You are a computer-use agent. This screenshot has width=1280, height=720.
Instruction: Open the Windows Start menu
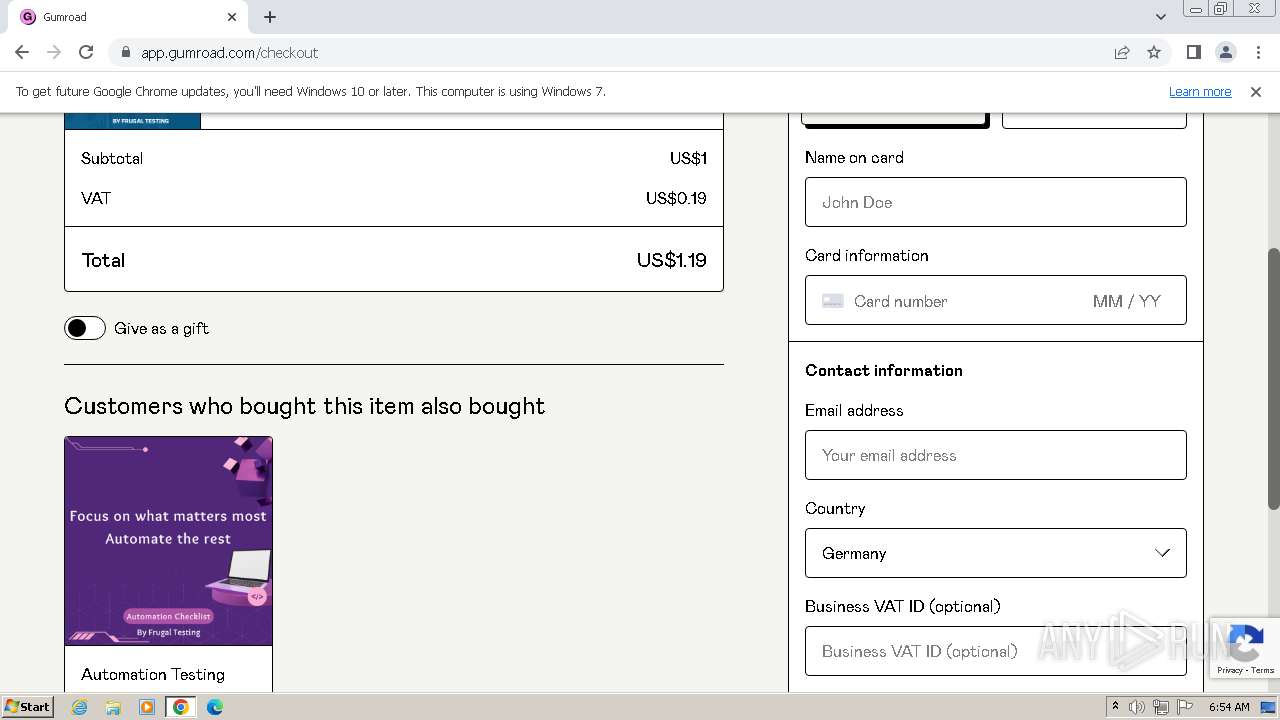28,707
